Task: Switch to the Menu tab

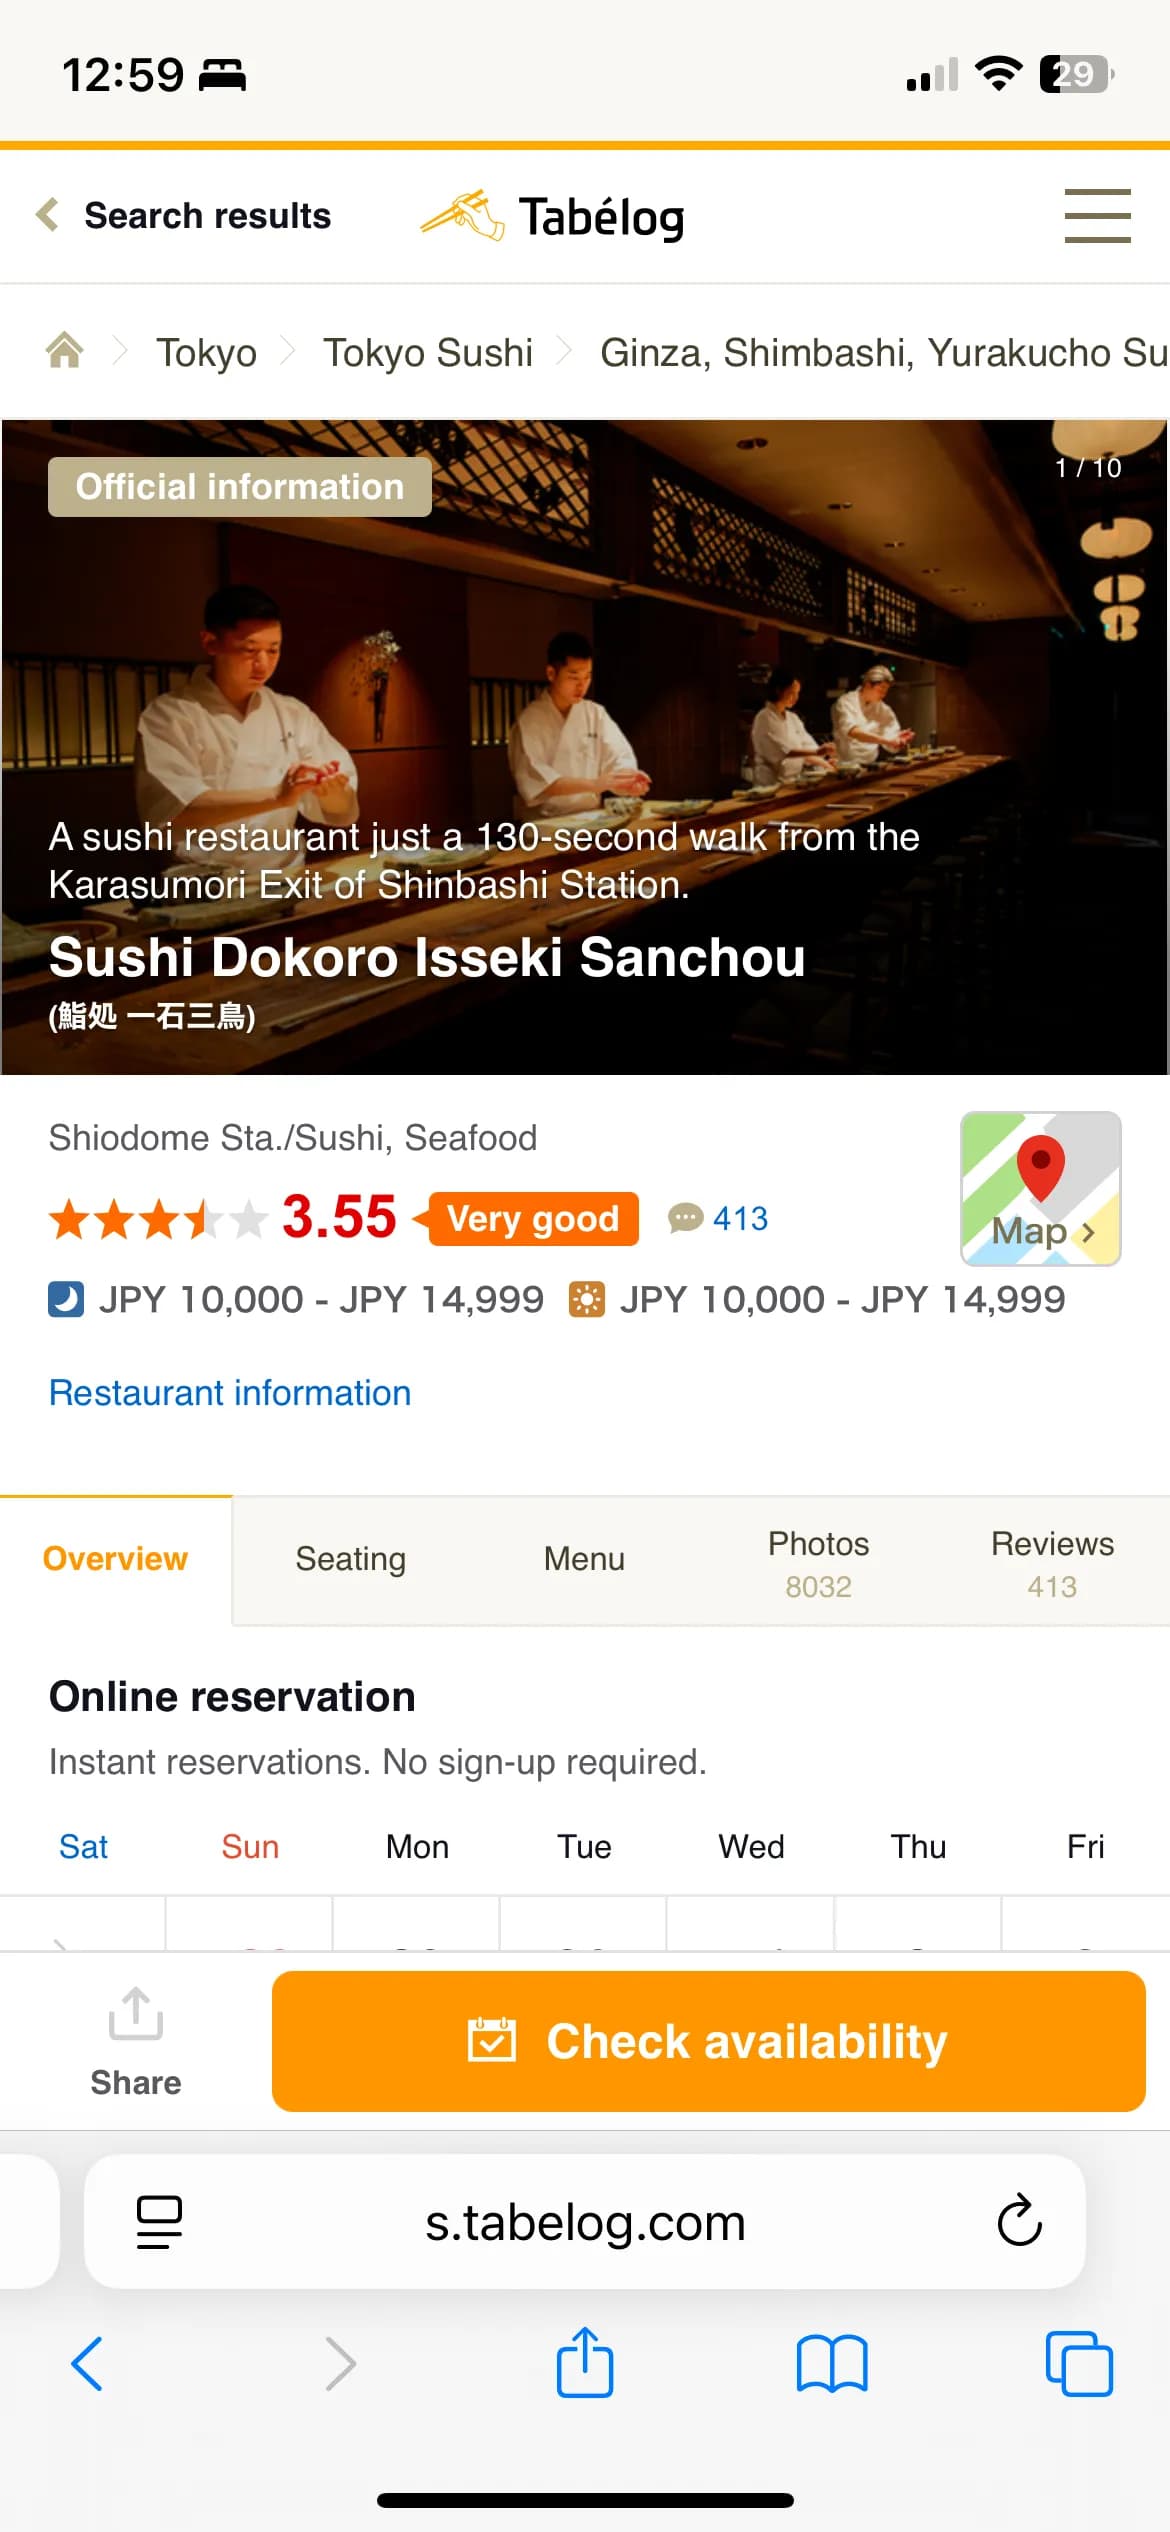Action: [584, 1559]
